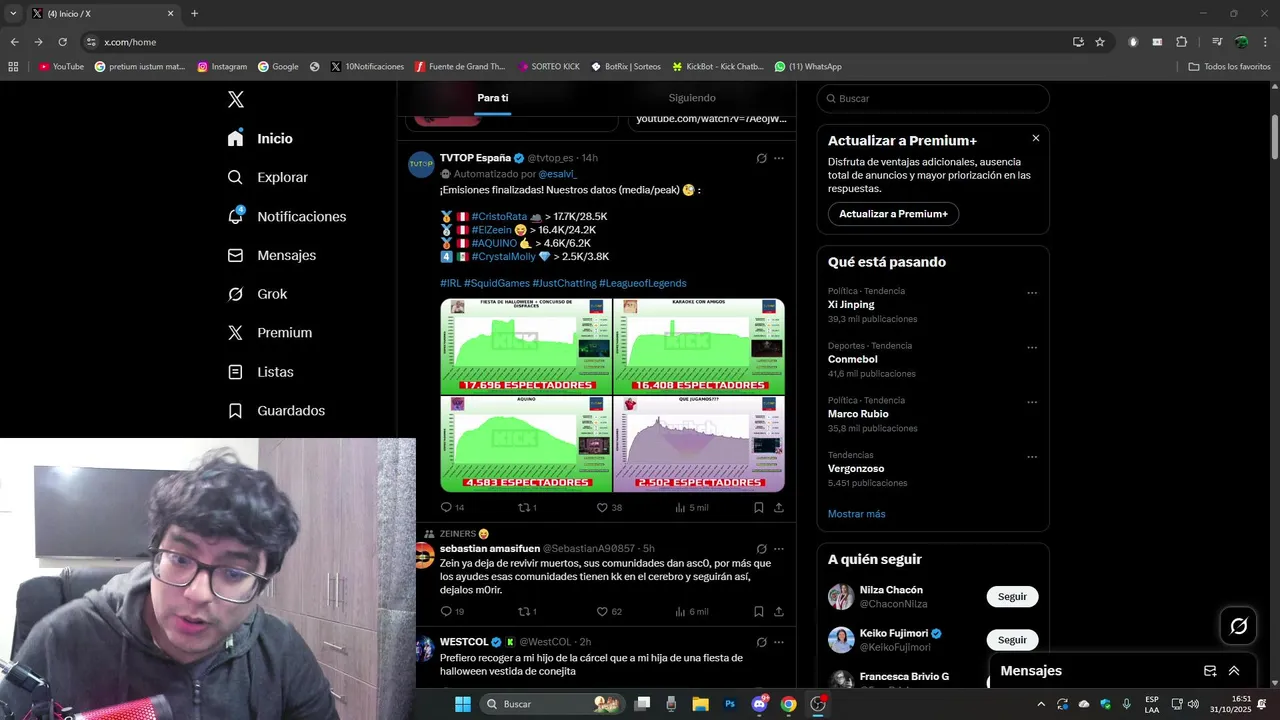The width and height of the screenshot is (1280, 720).
Task: Open the floating Grok button
Action: pos(1239,626)
